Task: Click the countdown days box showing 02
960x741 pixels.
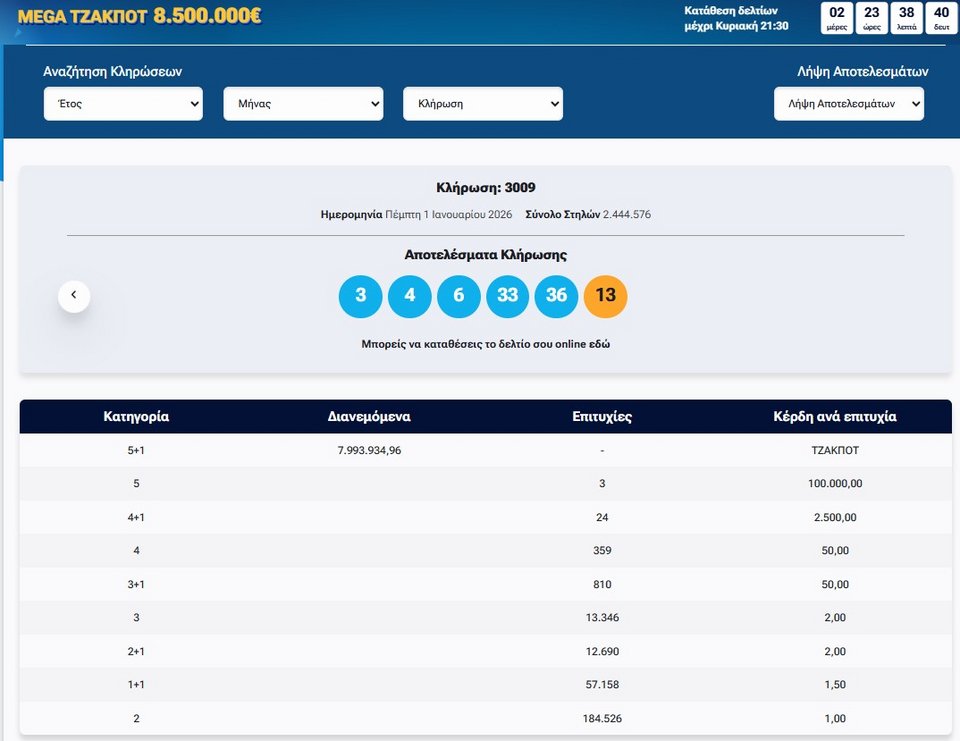Action: coord(837,18)
